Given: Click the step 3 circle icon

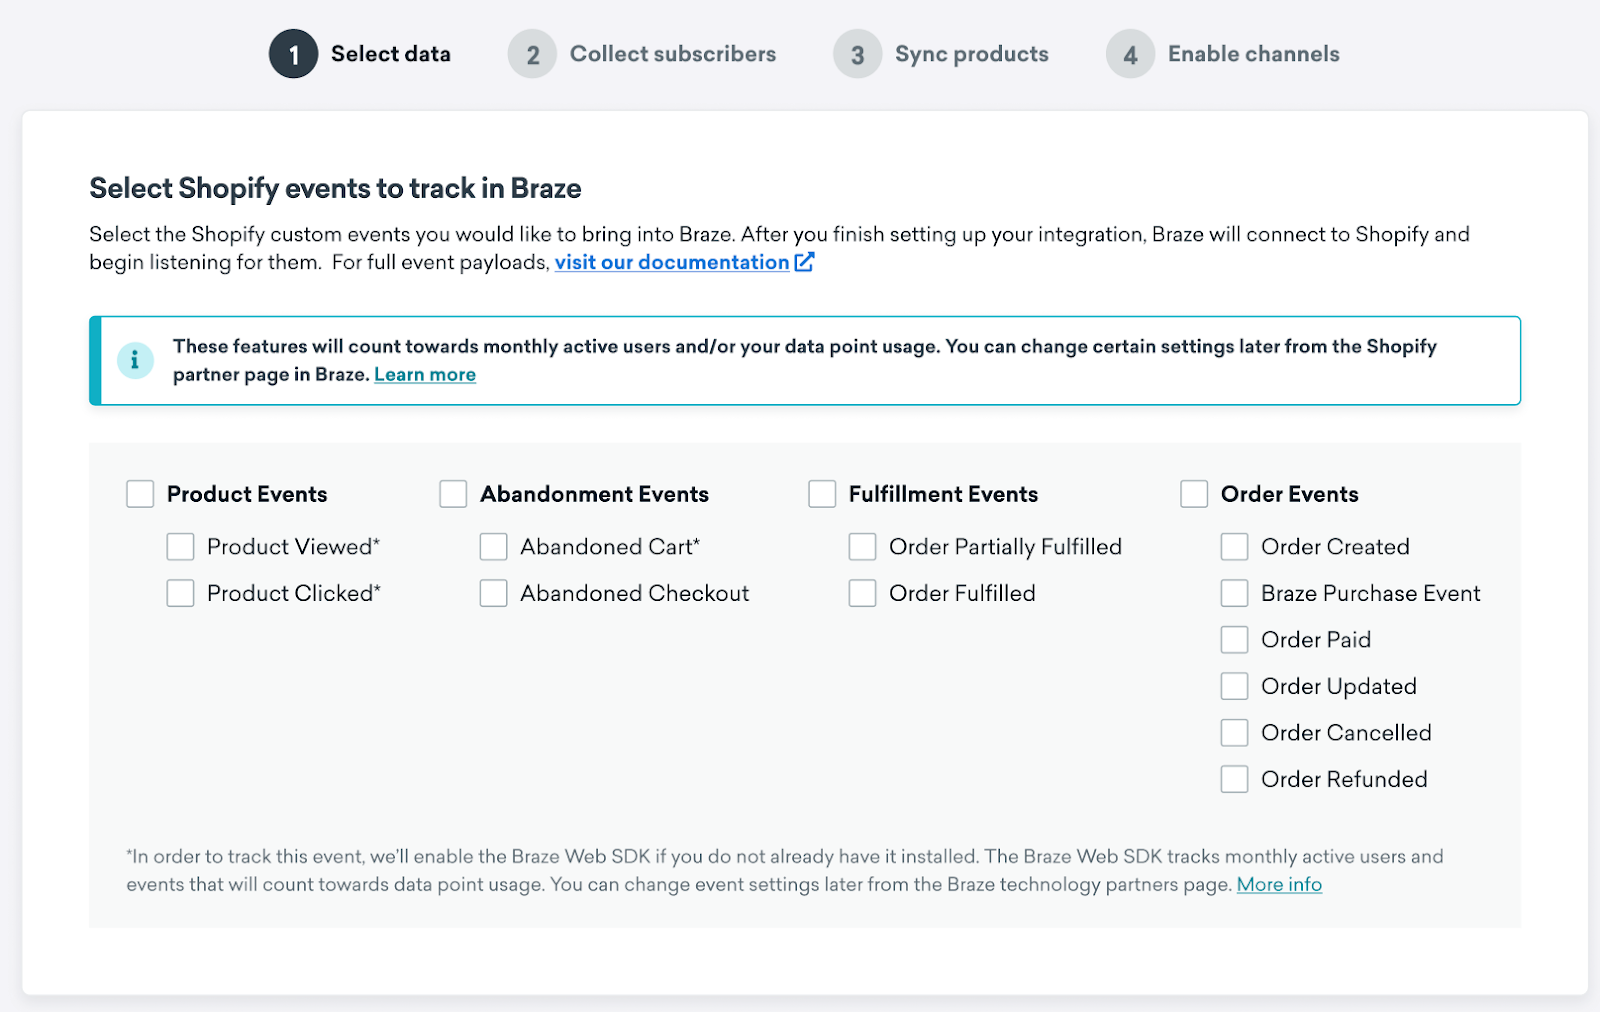Looking at the screenshot, I should click(x=857, y=54).
